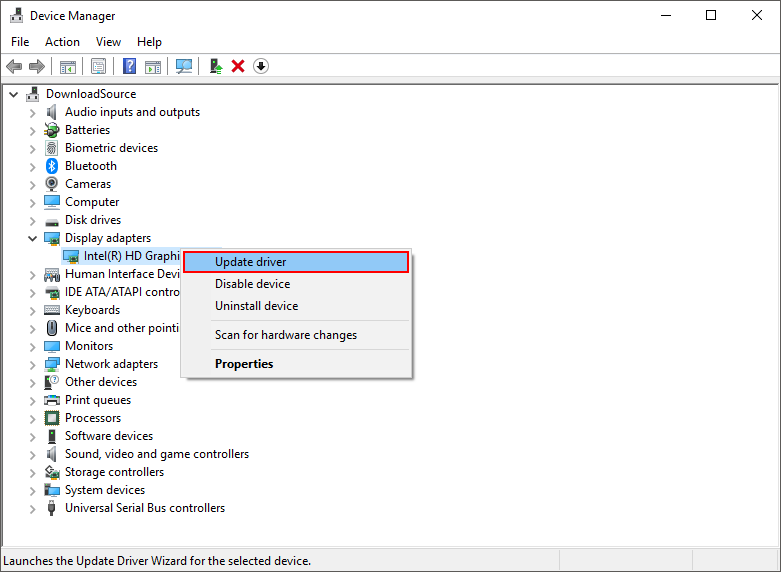Open the File menu
781x572 pixels.
point(20,42)
